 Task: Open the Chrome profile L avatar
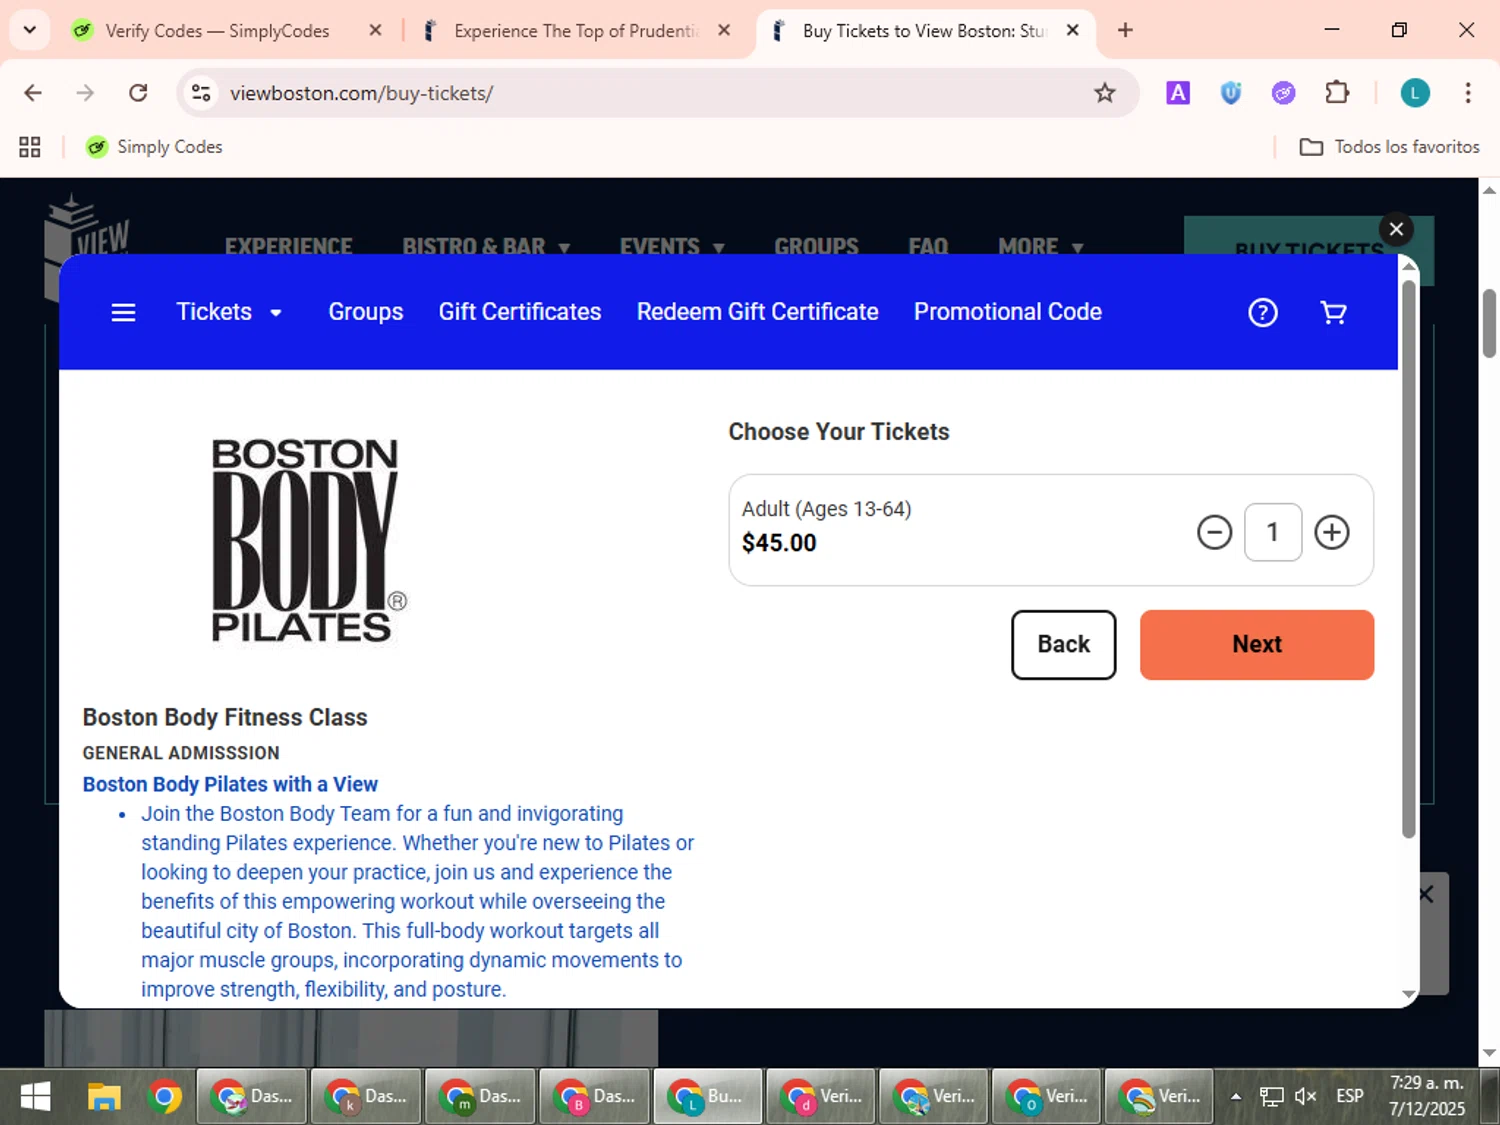click(1414, 93)
